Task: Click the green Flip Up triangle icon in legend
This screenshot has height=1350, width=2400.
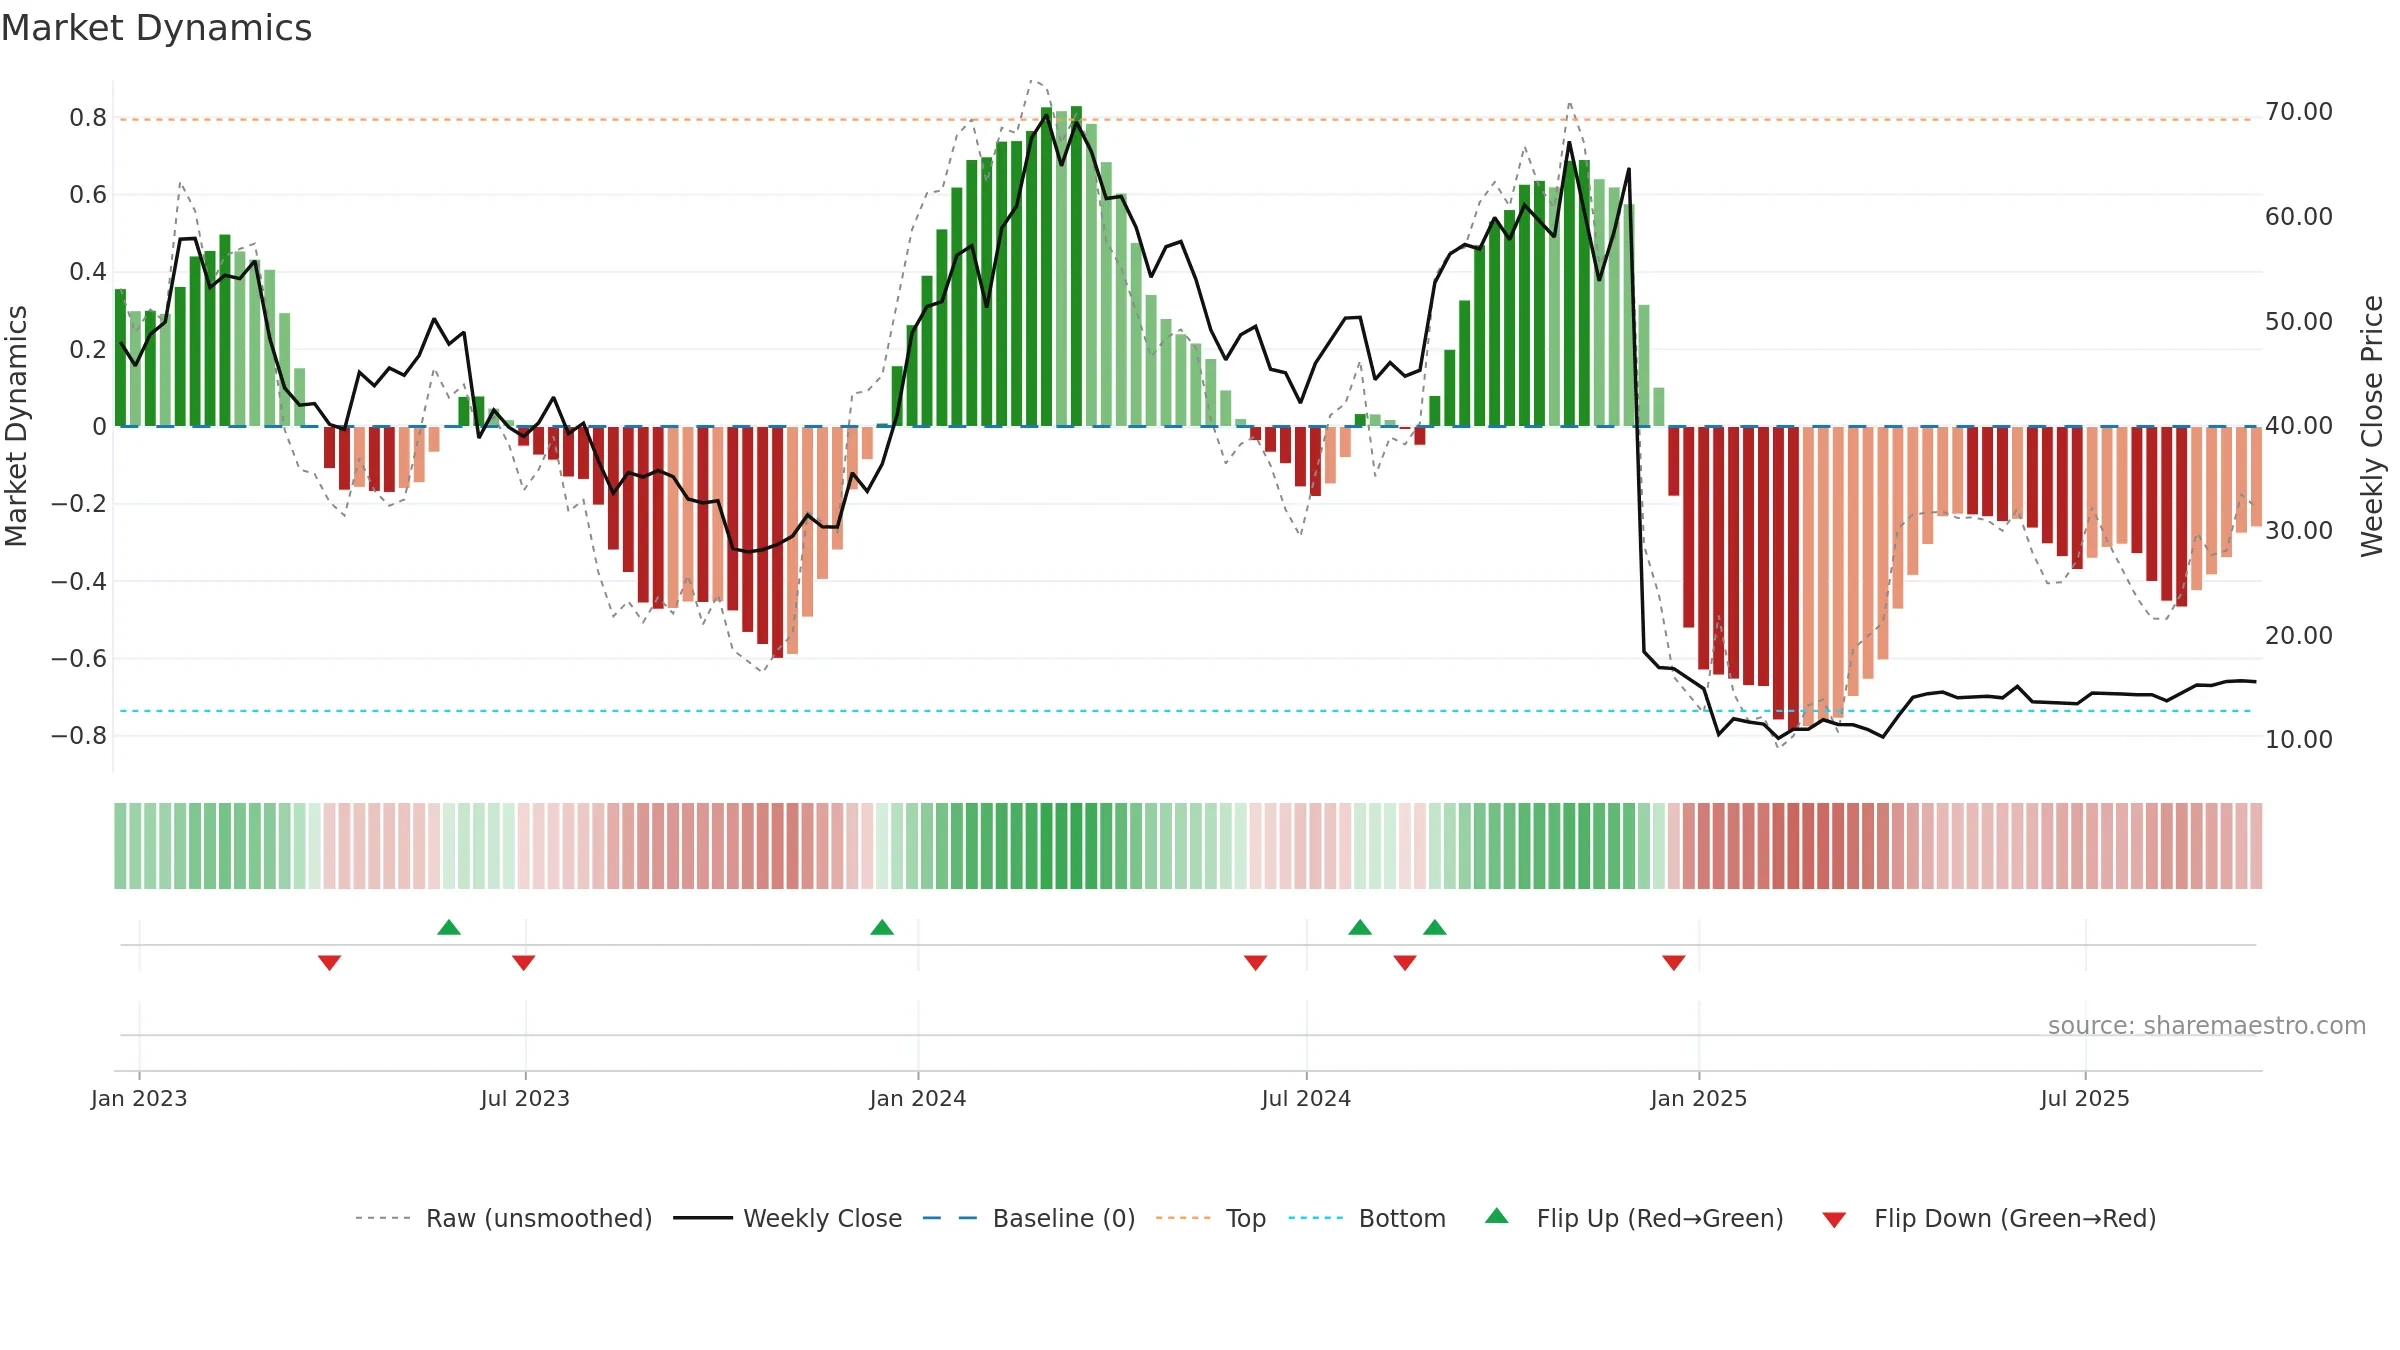Action: coord(1497,1216)
